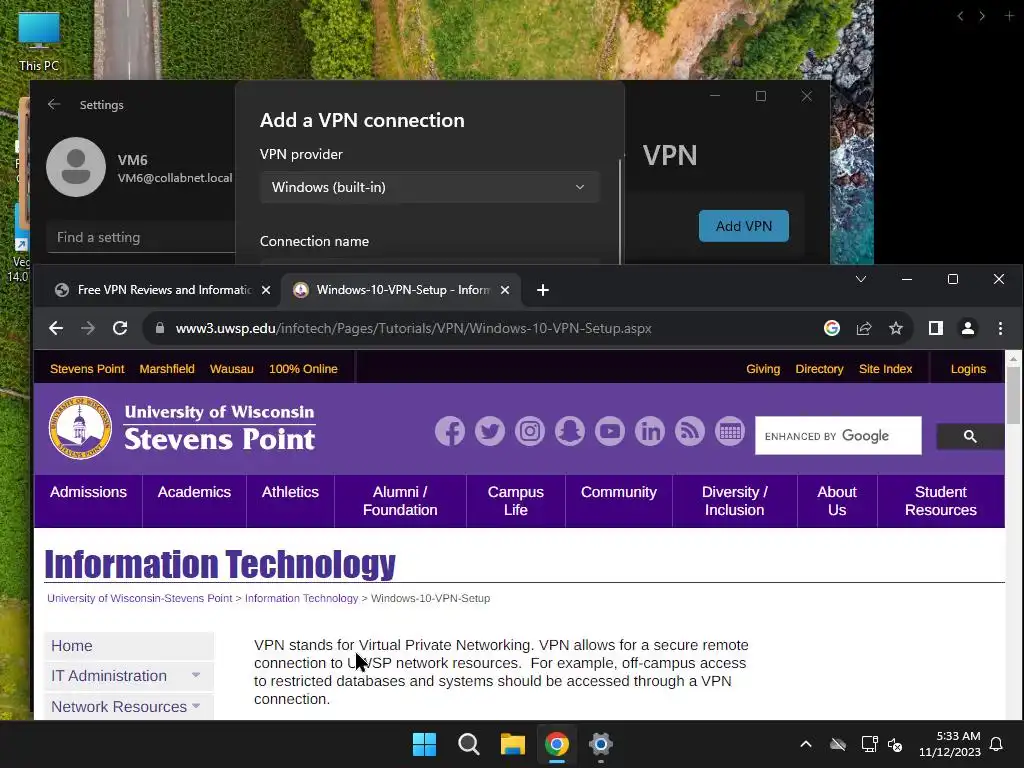
Task: Open Chrome tab search chevron
Action: pyautogui.click(x=861, y=279)
